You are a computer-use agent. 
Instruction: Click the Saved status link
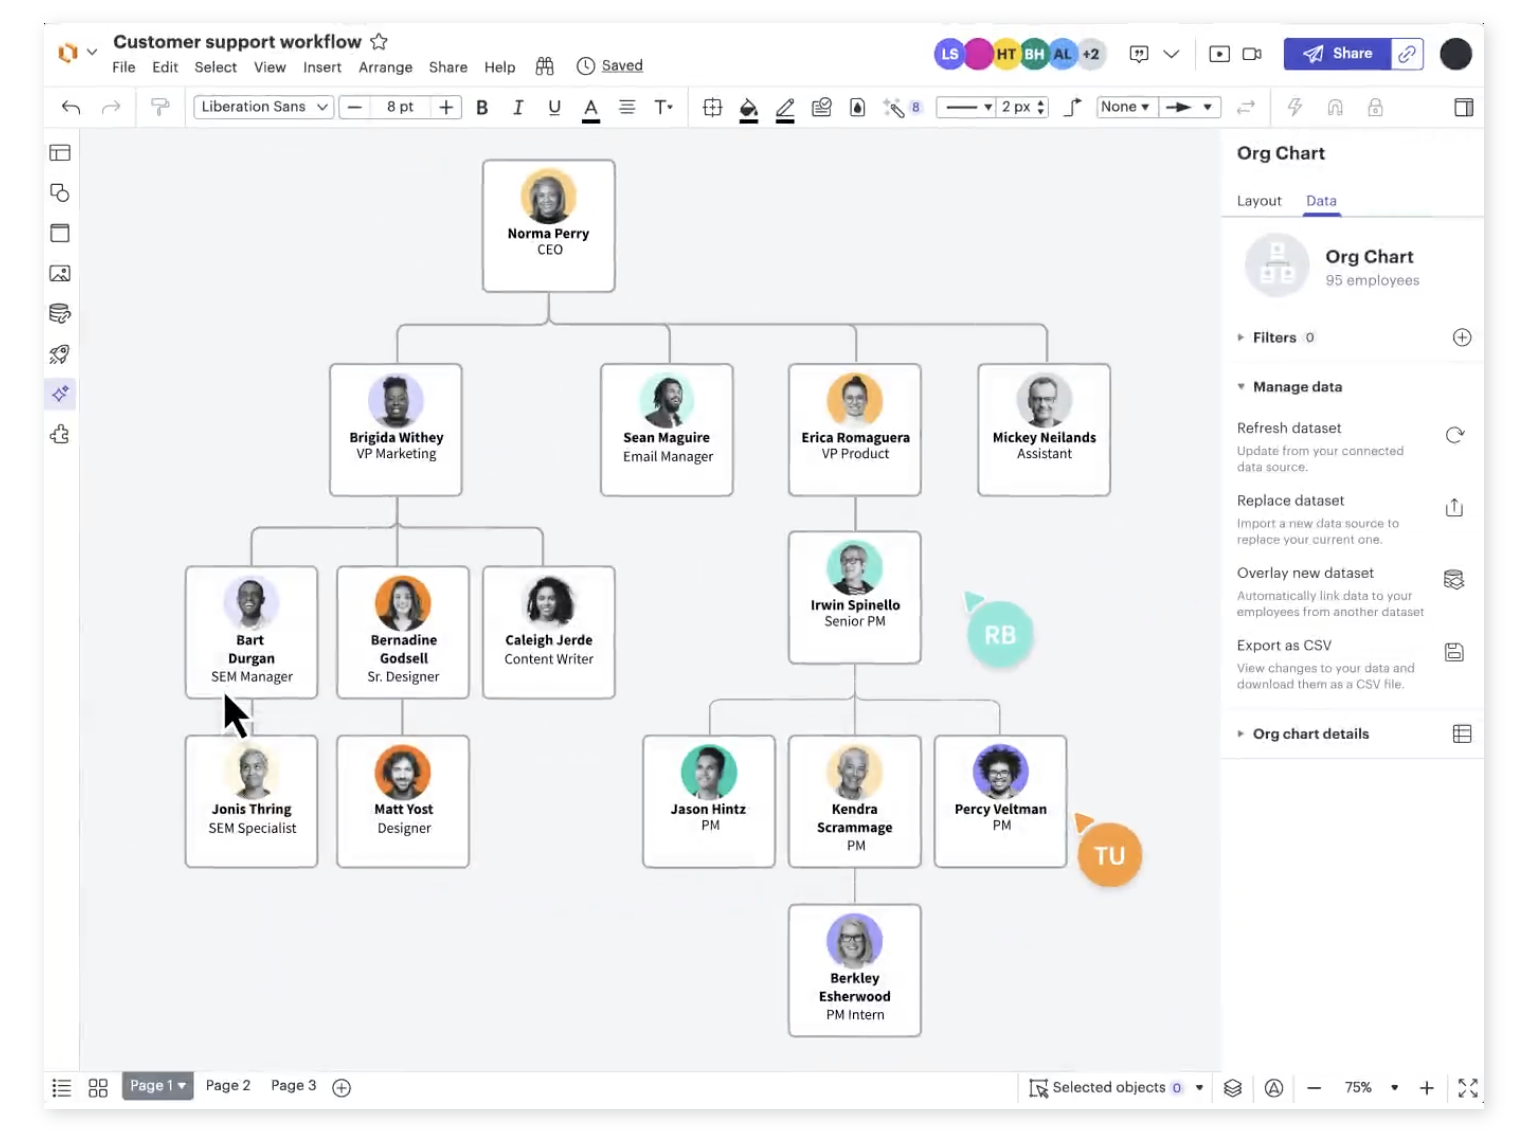[622, 66]
